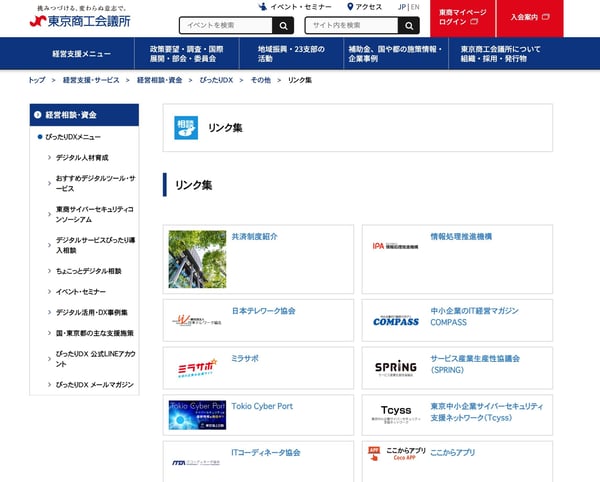Click the イベント・セミナー header icon link
Image resolution: width=600 pixels, height=482 pixels.
[x=295, y=7]
